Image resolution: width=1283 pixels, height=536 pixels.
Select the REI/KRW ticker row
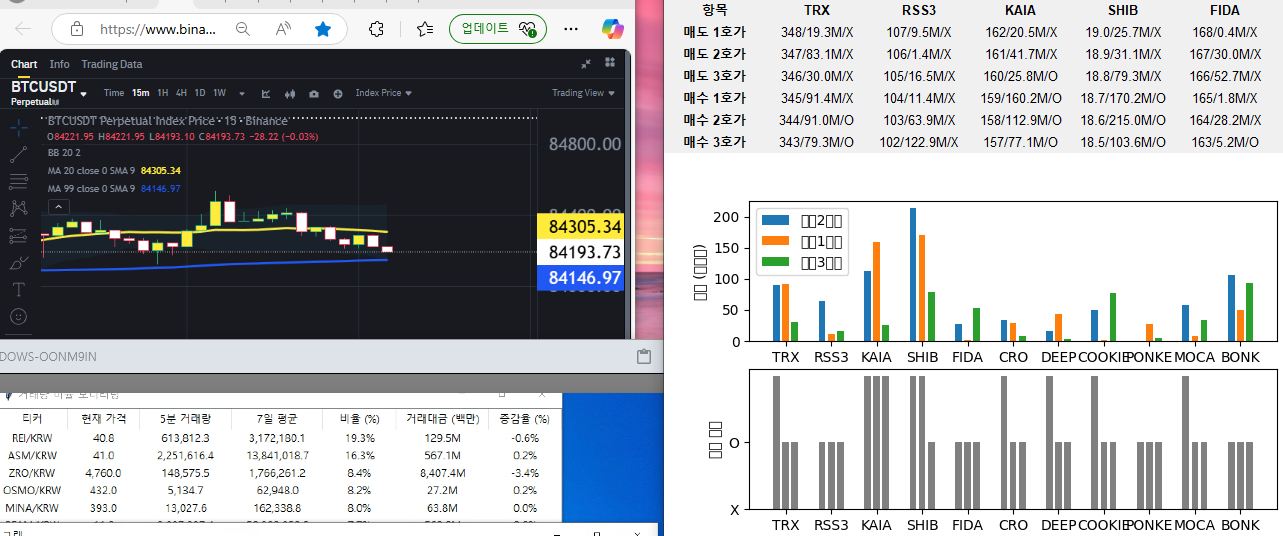(x=281, y=438)
